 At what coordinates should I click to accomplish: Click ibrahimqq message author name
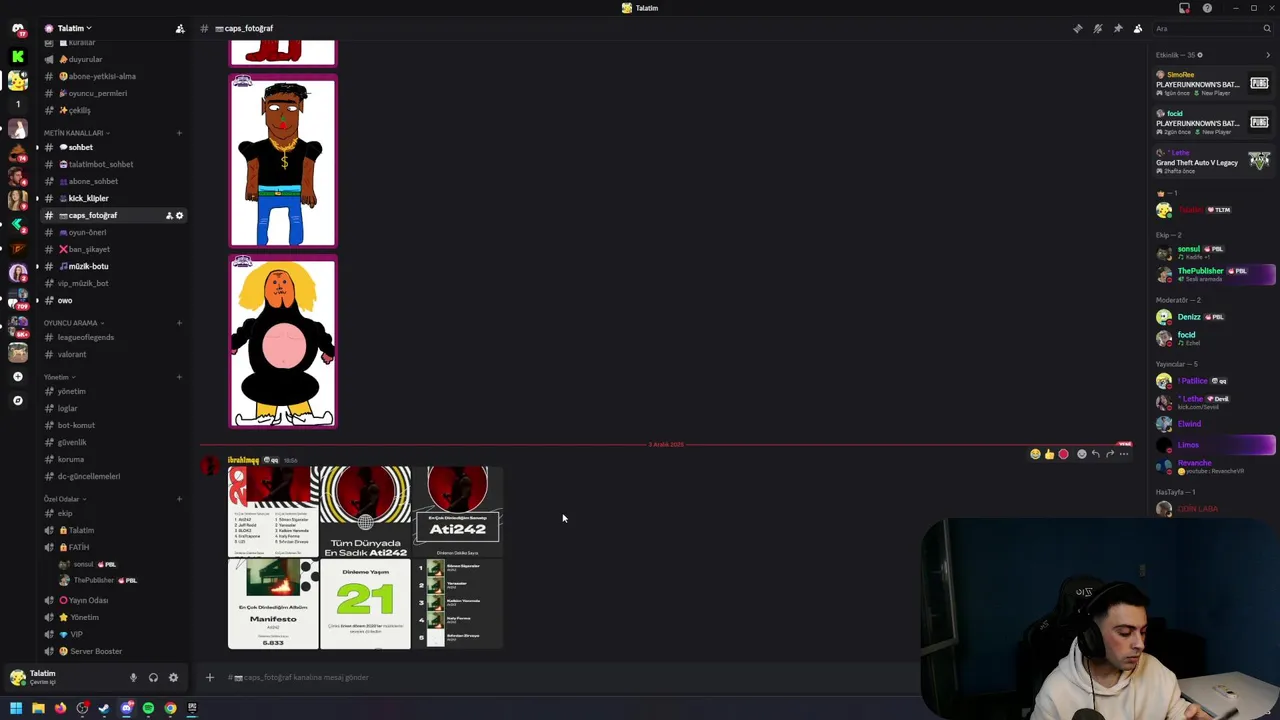tap(243, 460)
